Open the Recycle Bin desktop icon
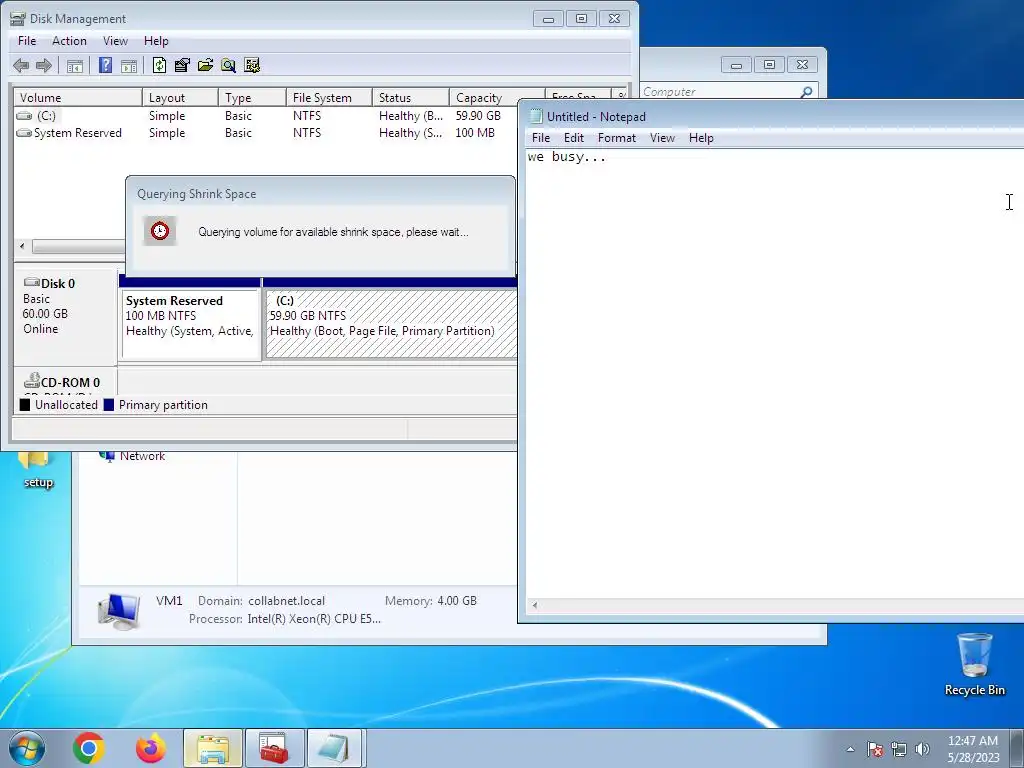 click(x=974, y=664)
